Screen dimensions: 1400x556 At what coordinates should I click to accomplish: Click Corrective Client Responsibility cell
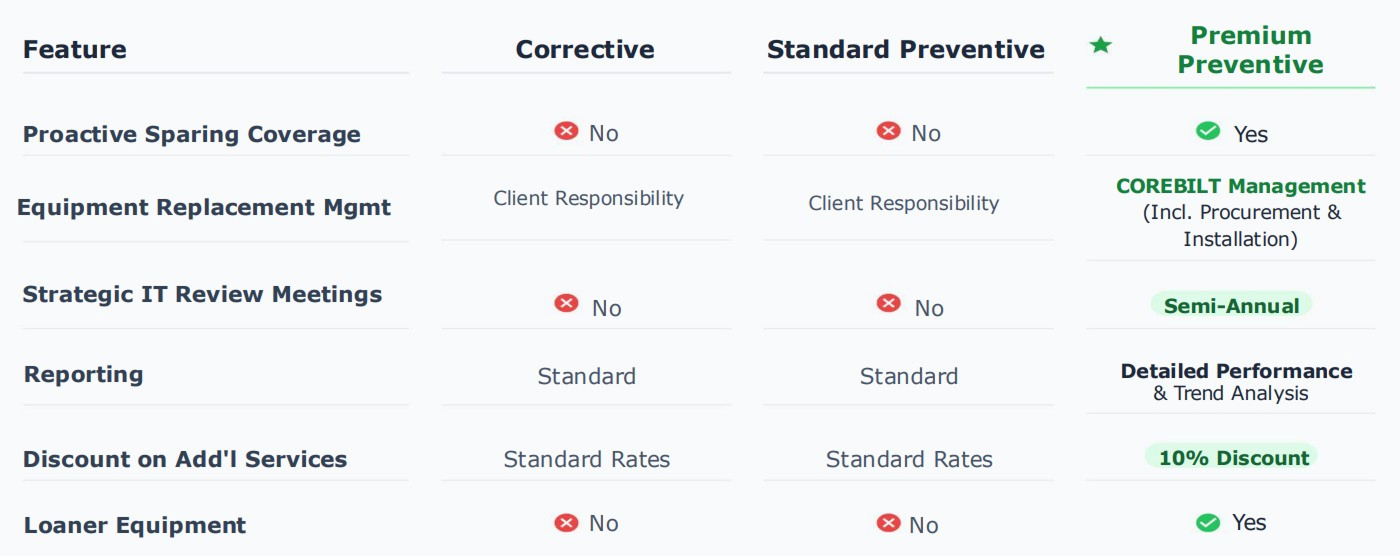[588, 198]
